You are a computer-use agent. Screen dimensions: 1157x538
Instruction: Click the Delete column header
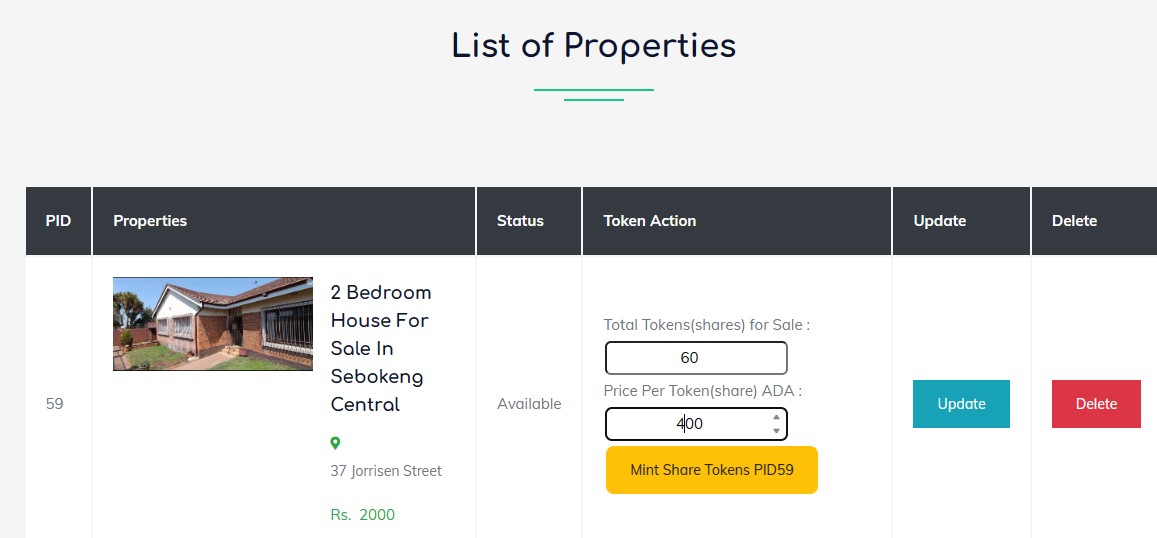(1074, 221)
